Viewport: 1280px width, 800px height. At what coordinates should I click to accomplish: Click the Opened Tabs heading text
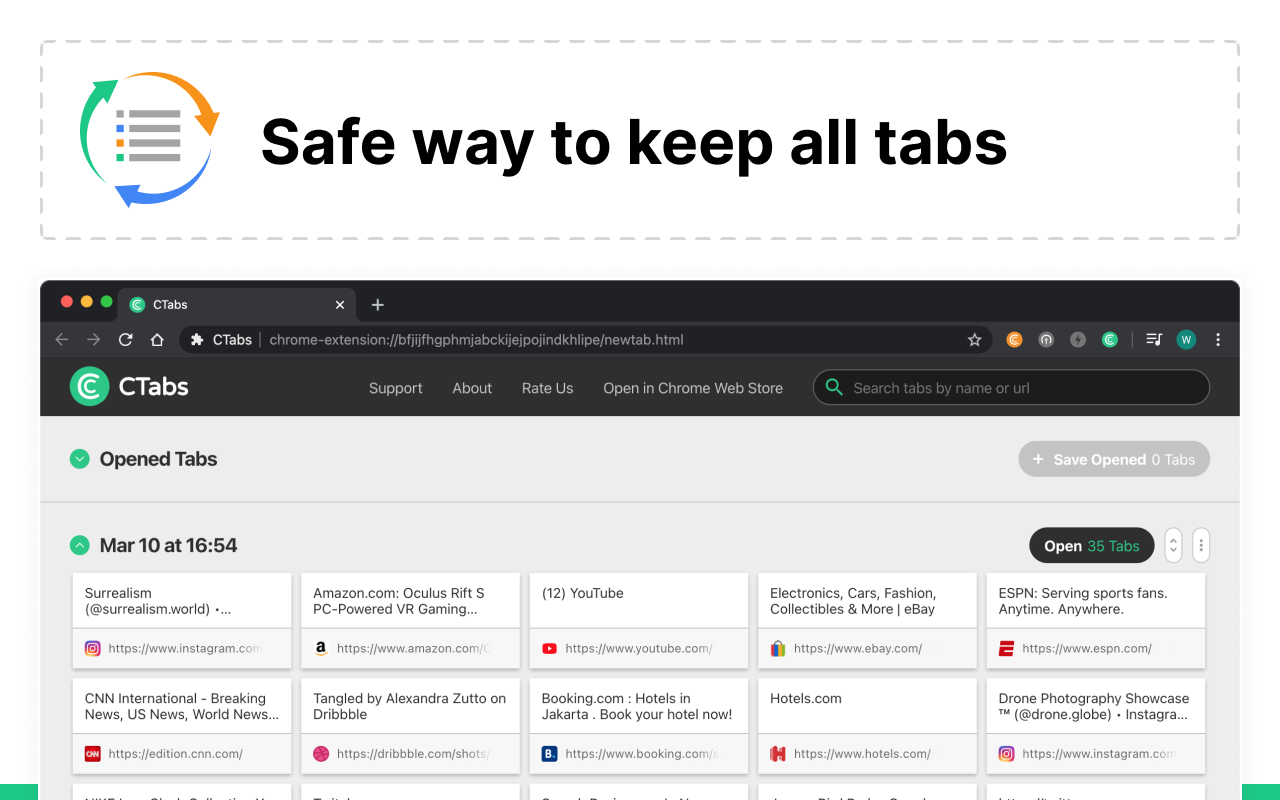tap(158, 459)
